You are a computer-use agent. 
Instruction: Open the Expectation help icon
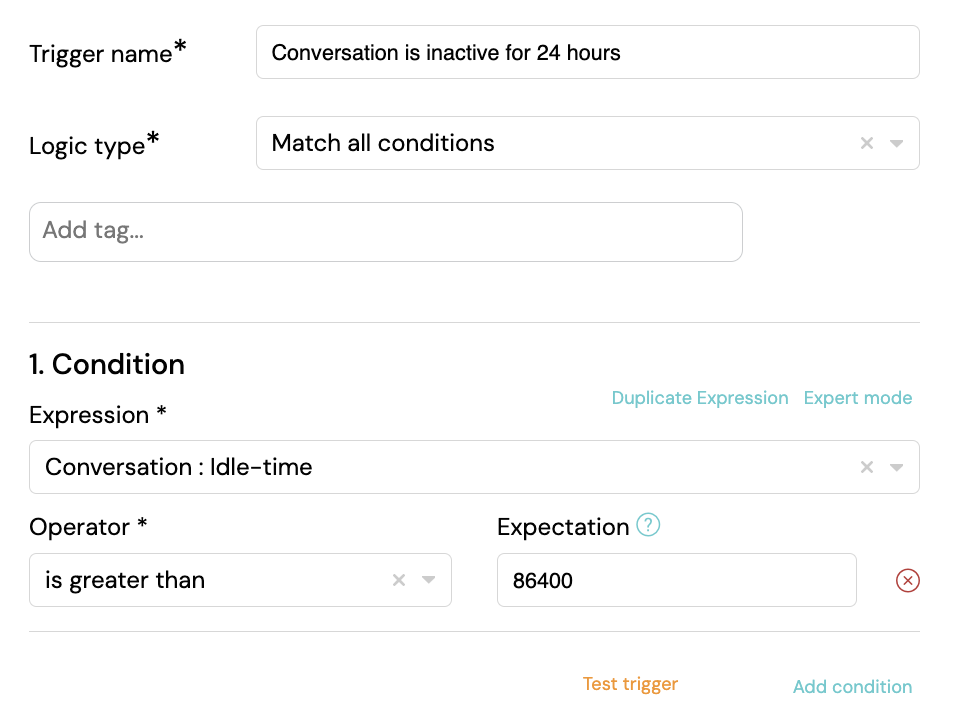point(648,525)
